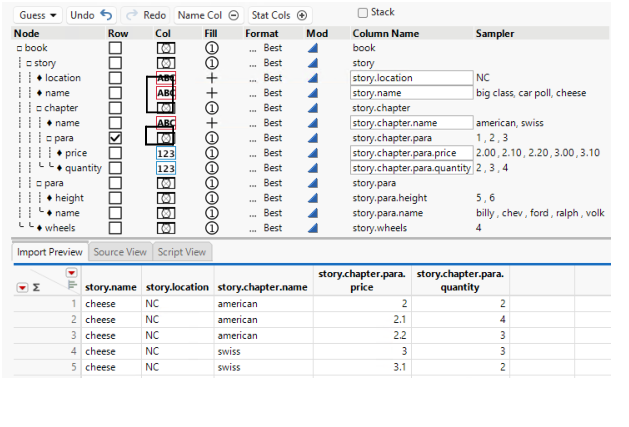Switch to the Source View tab
The width and height of the screenshot is (629, 427).
coord(120,252)
